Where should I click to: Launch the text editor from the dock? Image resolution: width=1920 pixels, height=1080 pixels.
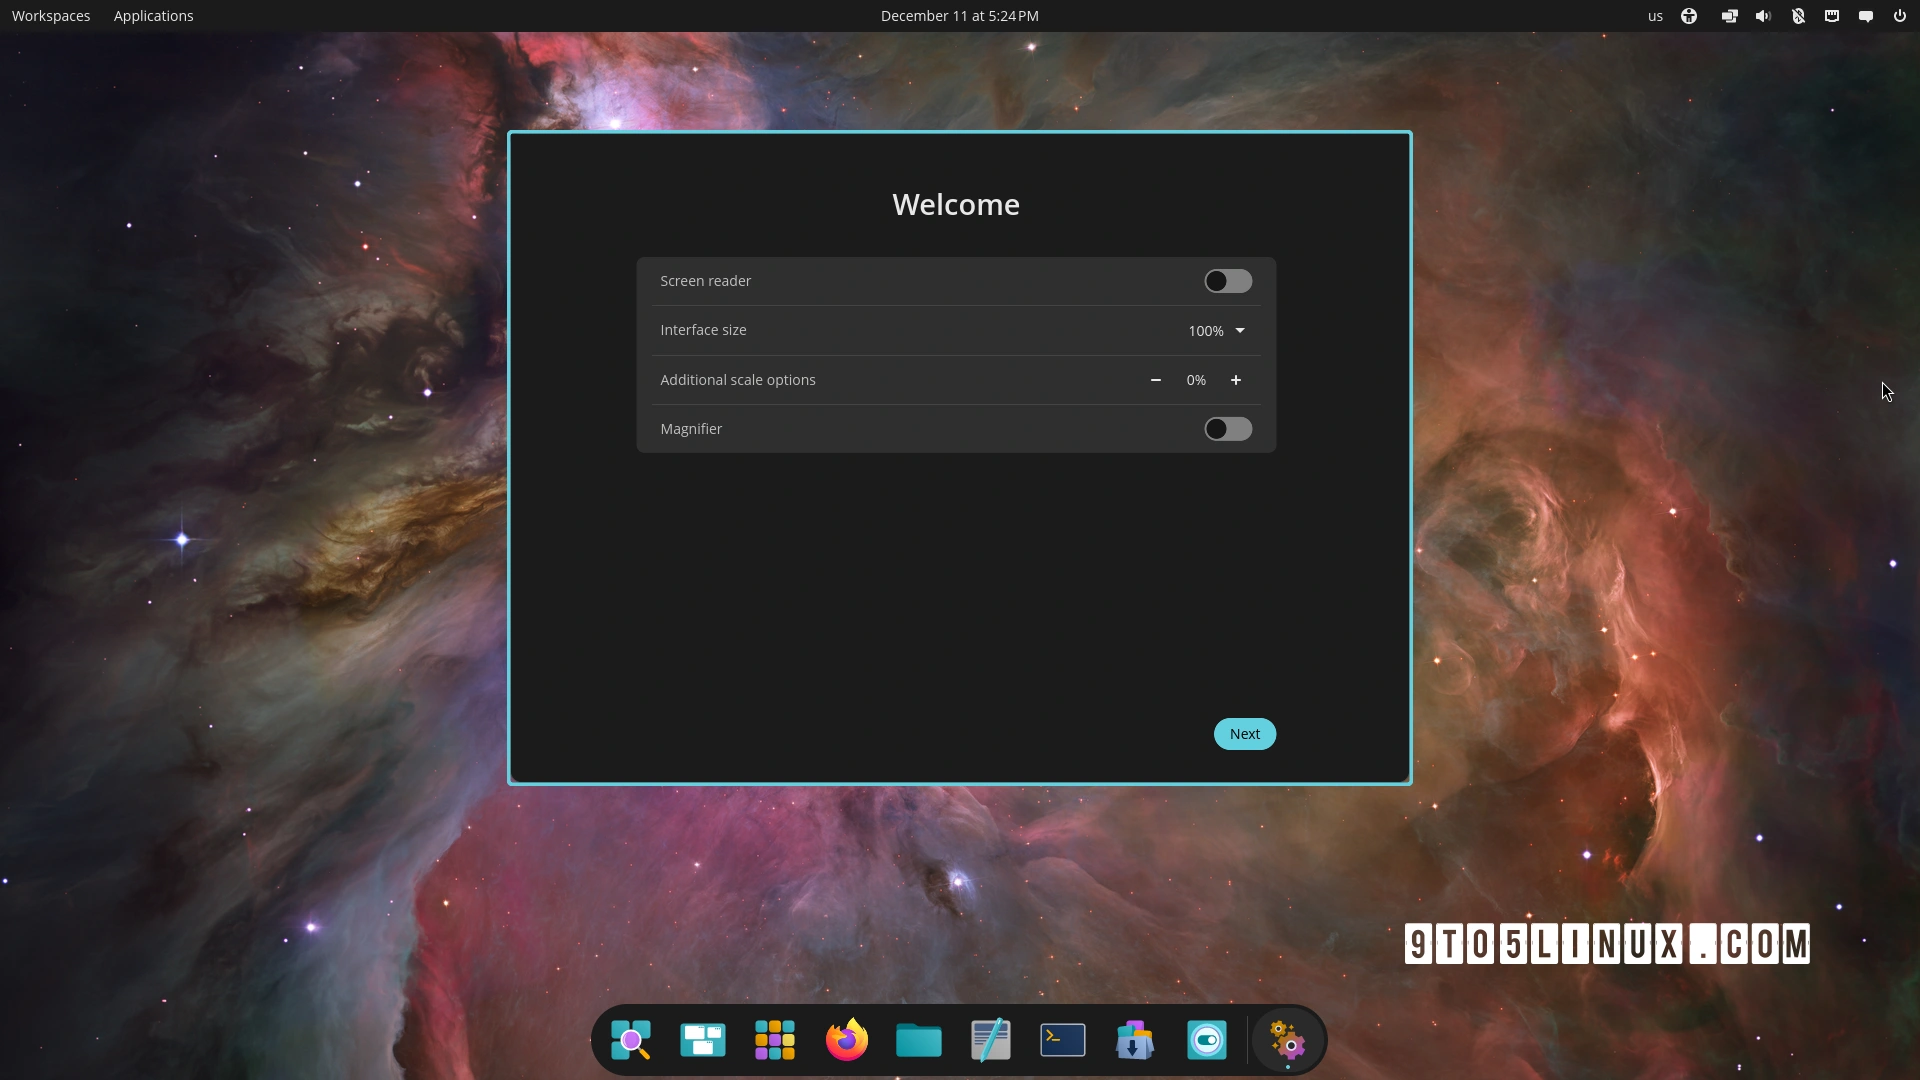pyautogui.click(x=991, y=1041)
